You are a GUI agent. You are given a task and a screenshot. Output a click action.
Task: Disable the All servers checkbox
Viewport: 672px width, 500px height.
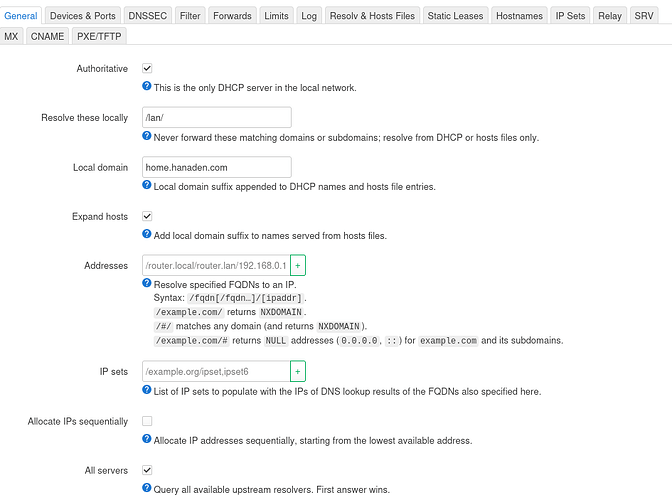(x=147, y=470)
